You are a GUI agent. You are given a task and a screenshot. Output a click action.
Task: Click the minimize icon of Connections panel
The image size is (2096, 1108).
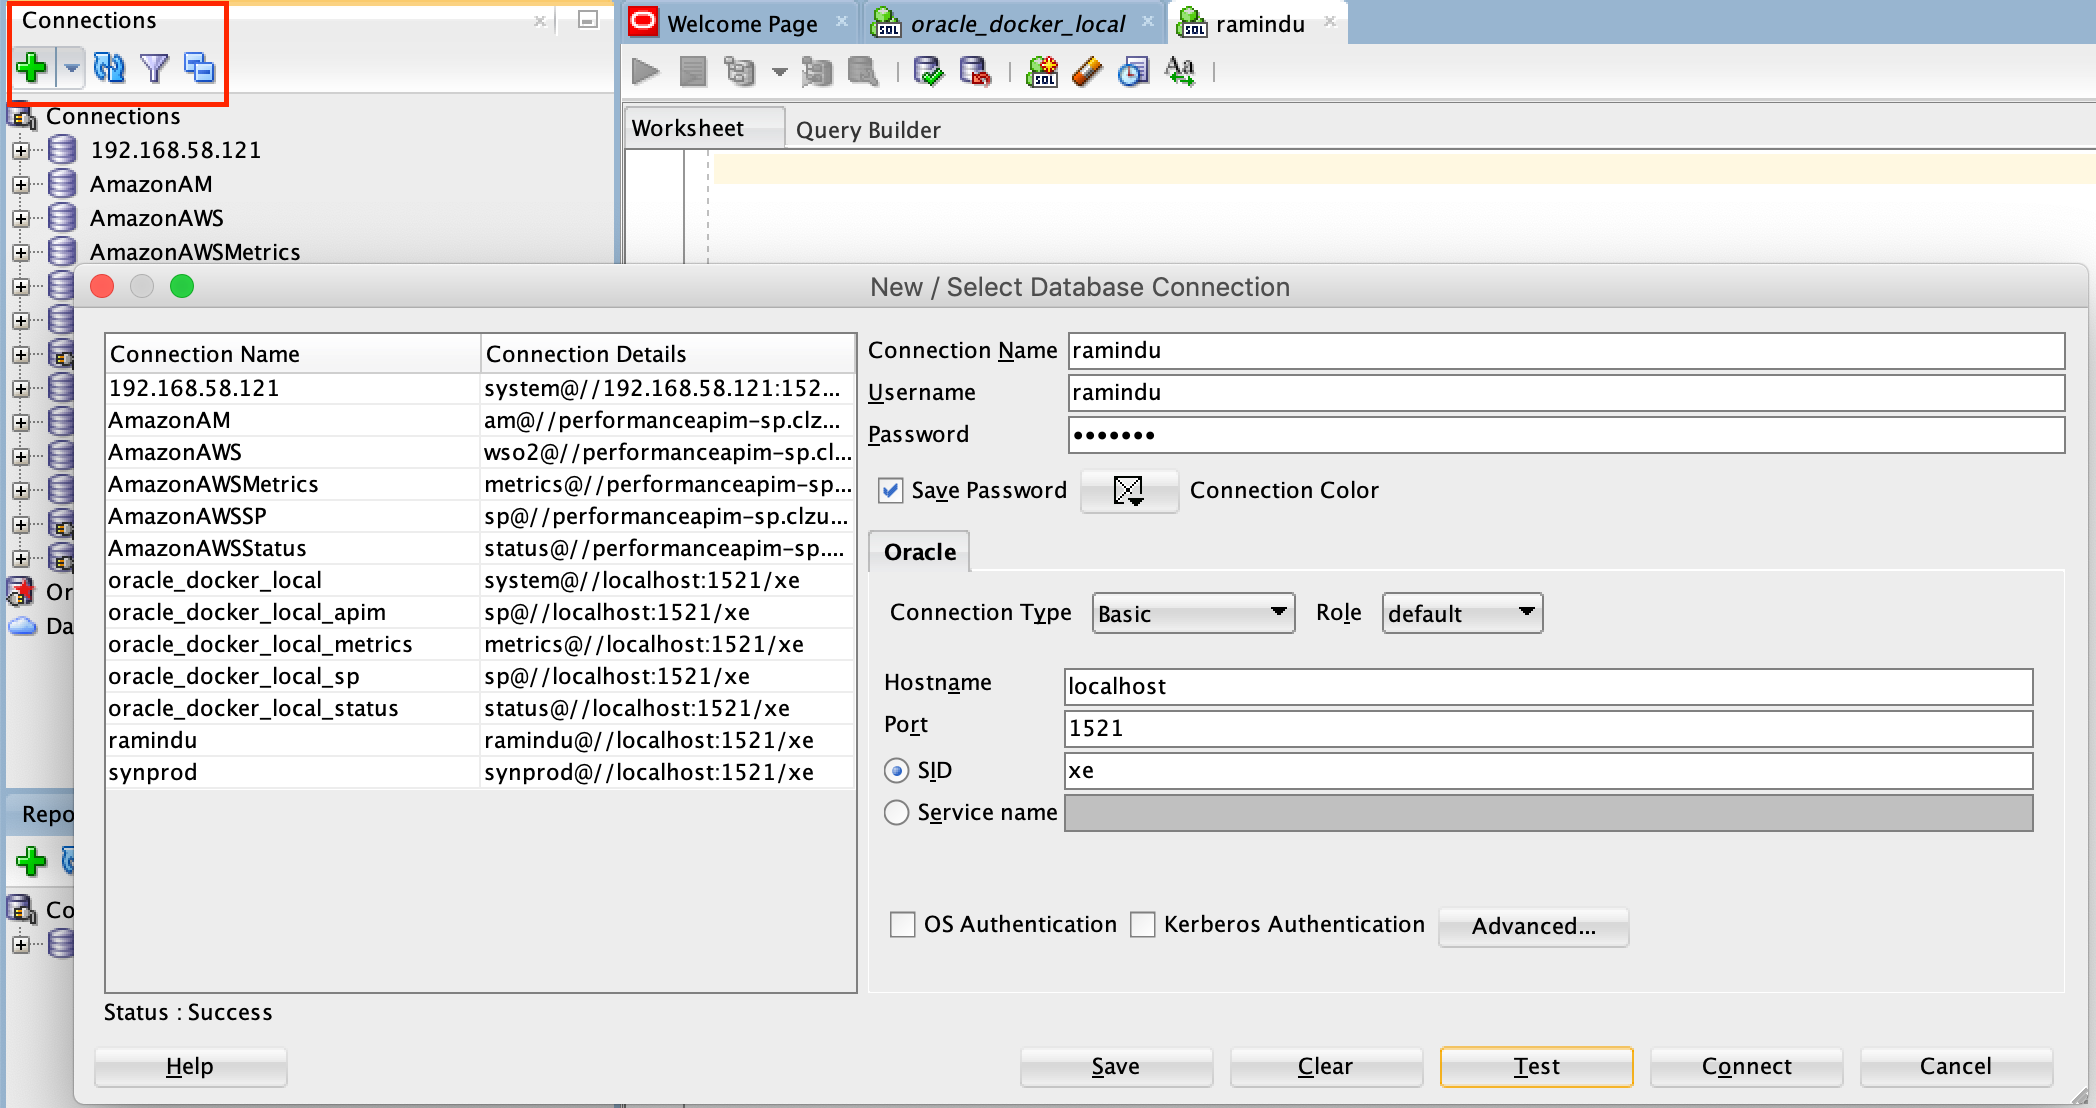click(x=589, y=20)
